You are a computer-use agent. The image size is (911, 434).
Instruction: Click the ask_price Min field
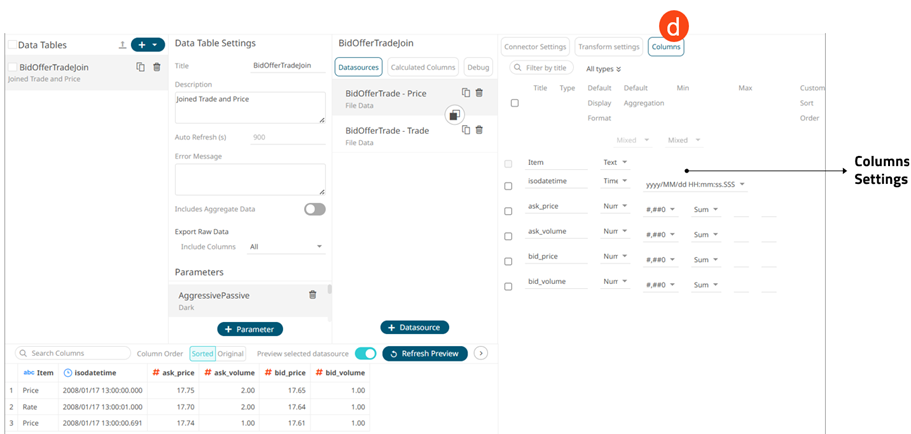741,210
